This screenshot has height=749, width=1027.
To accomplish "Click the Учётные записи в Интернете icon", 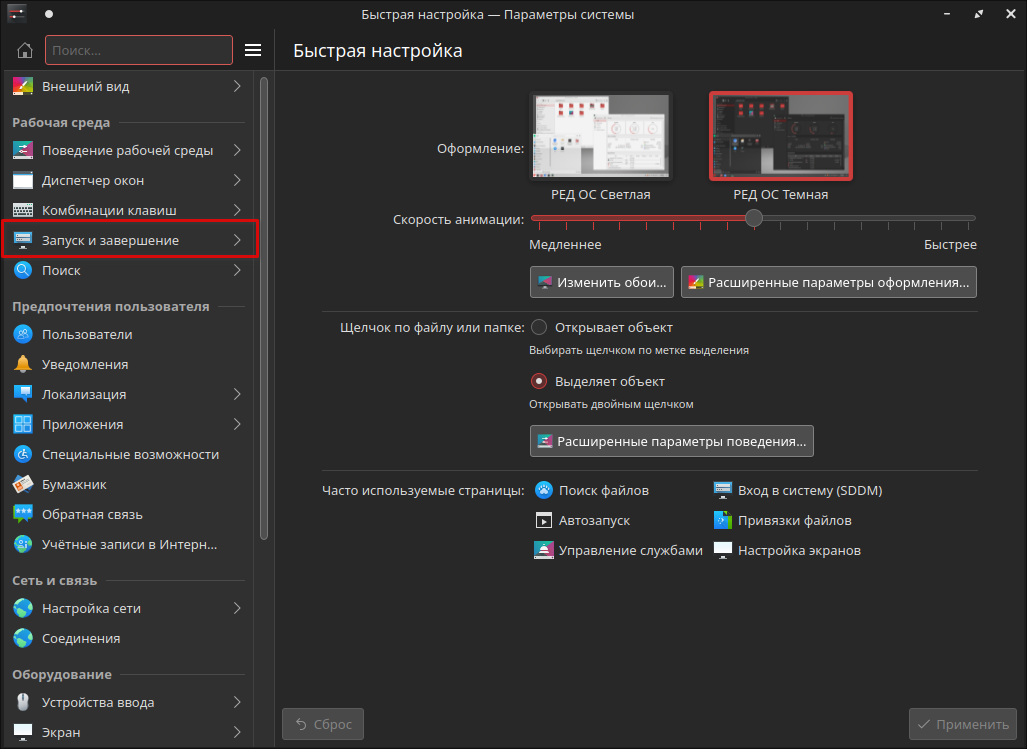I will click(23, 545).
